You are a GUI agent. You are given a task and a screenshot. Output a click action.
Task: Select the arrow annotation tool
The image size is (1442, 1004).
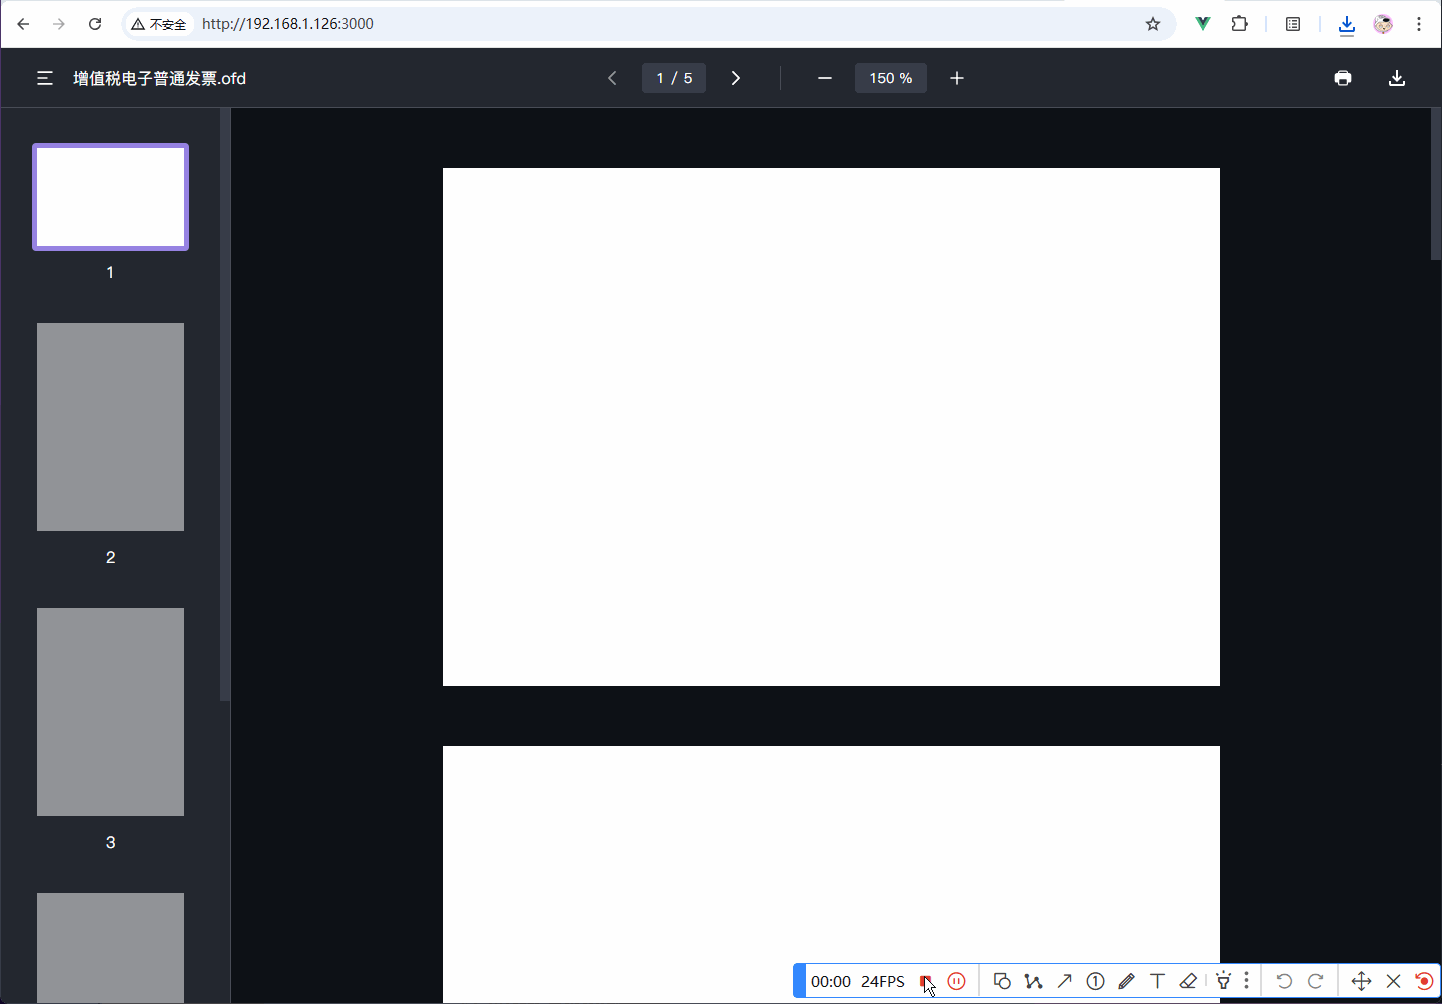pyautogui.click(x=1064, y=981)
